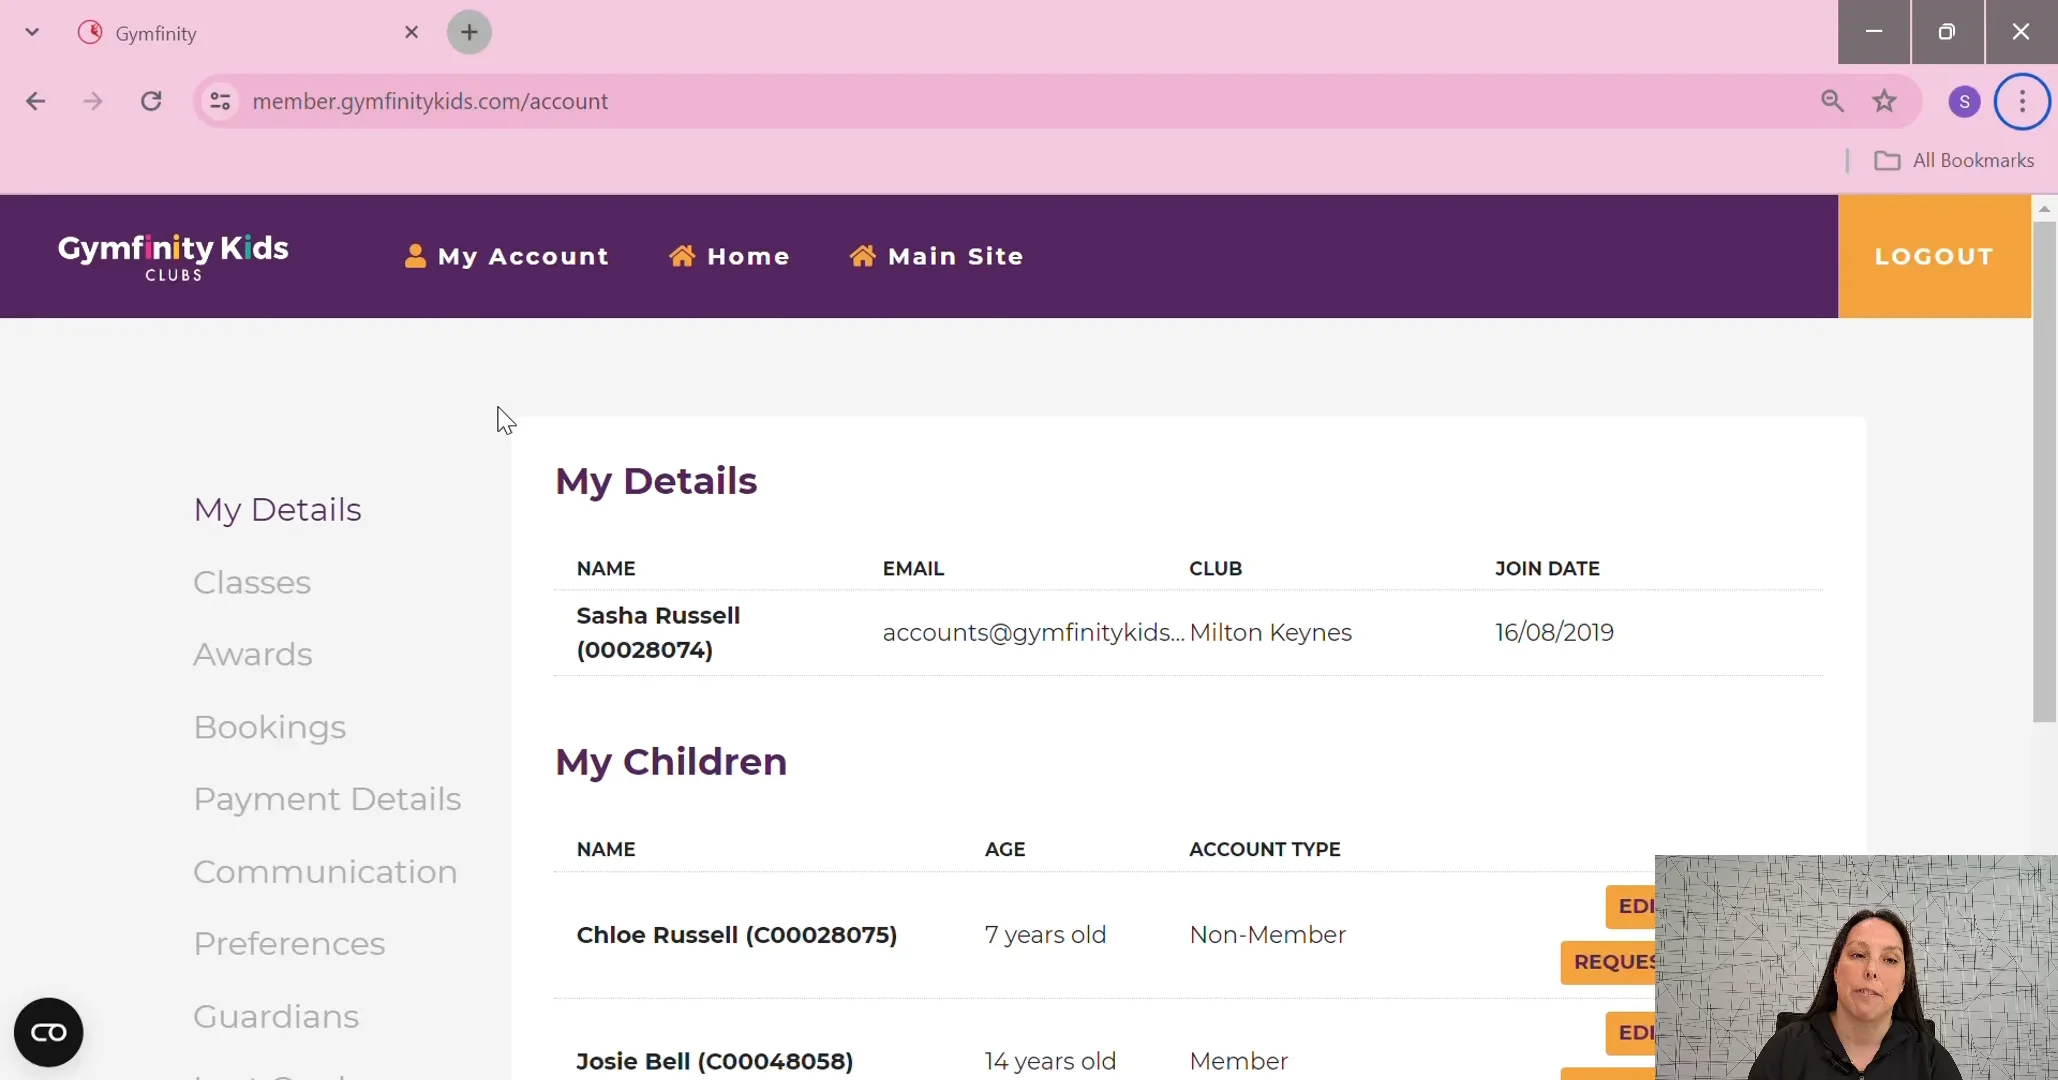
Task: Click the EMAIL column header
Action: coord(913,568)
